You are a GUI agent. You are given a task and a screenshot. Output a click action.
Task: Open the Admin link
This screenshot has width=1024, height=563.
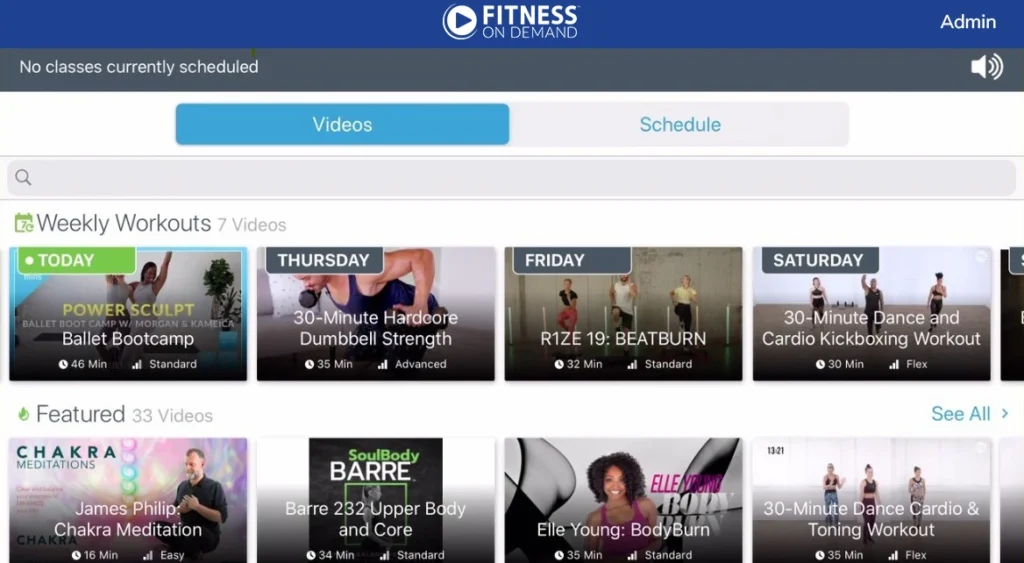point(968,22)
